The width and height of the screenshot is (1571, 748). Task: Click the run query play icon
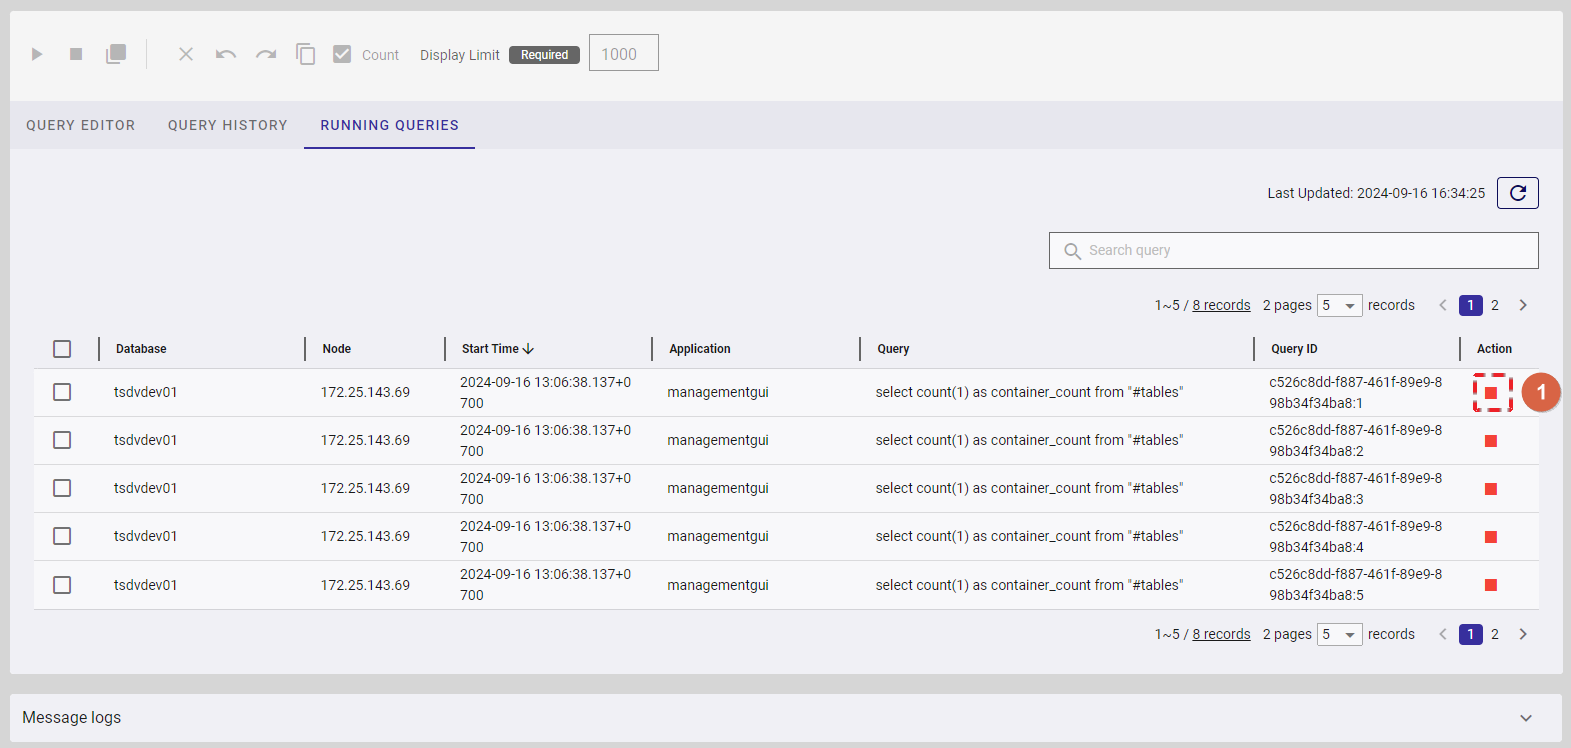click(x=37, y=54)
